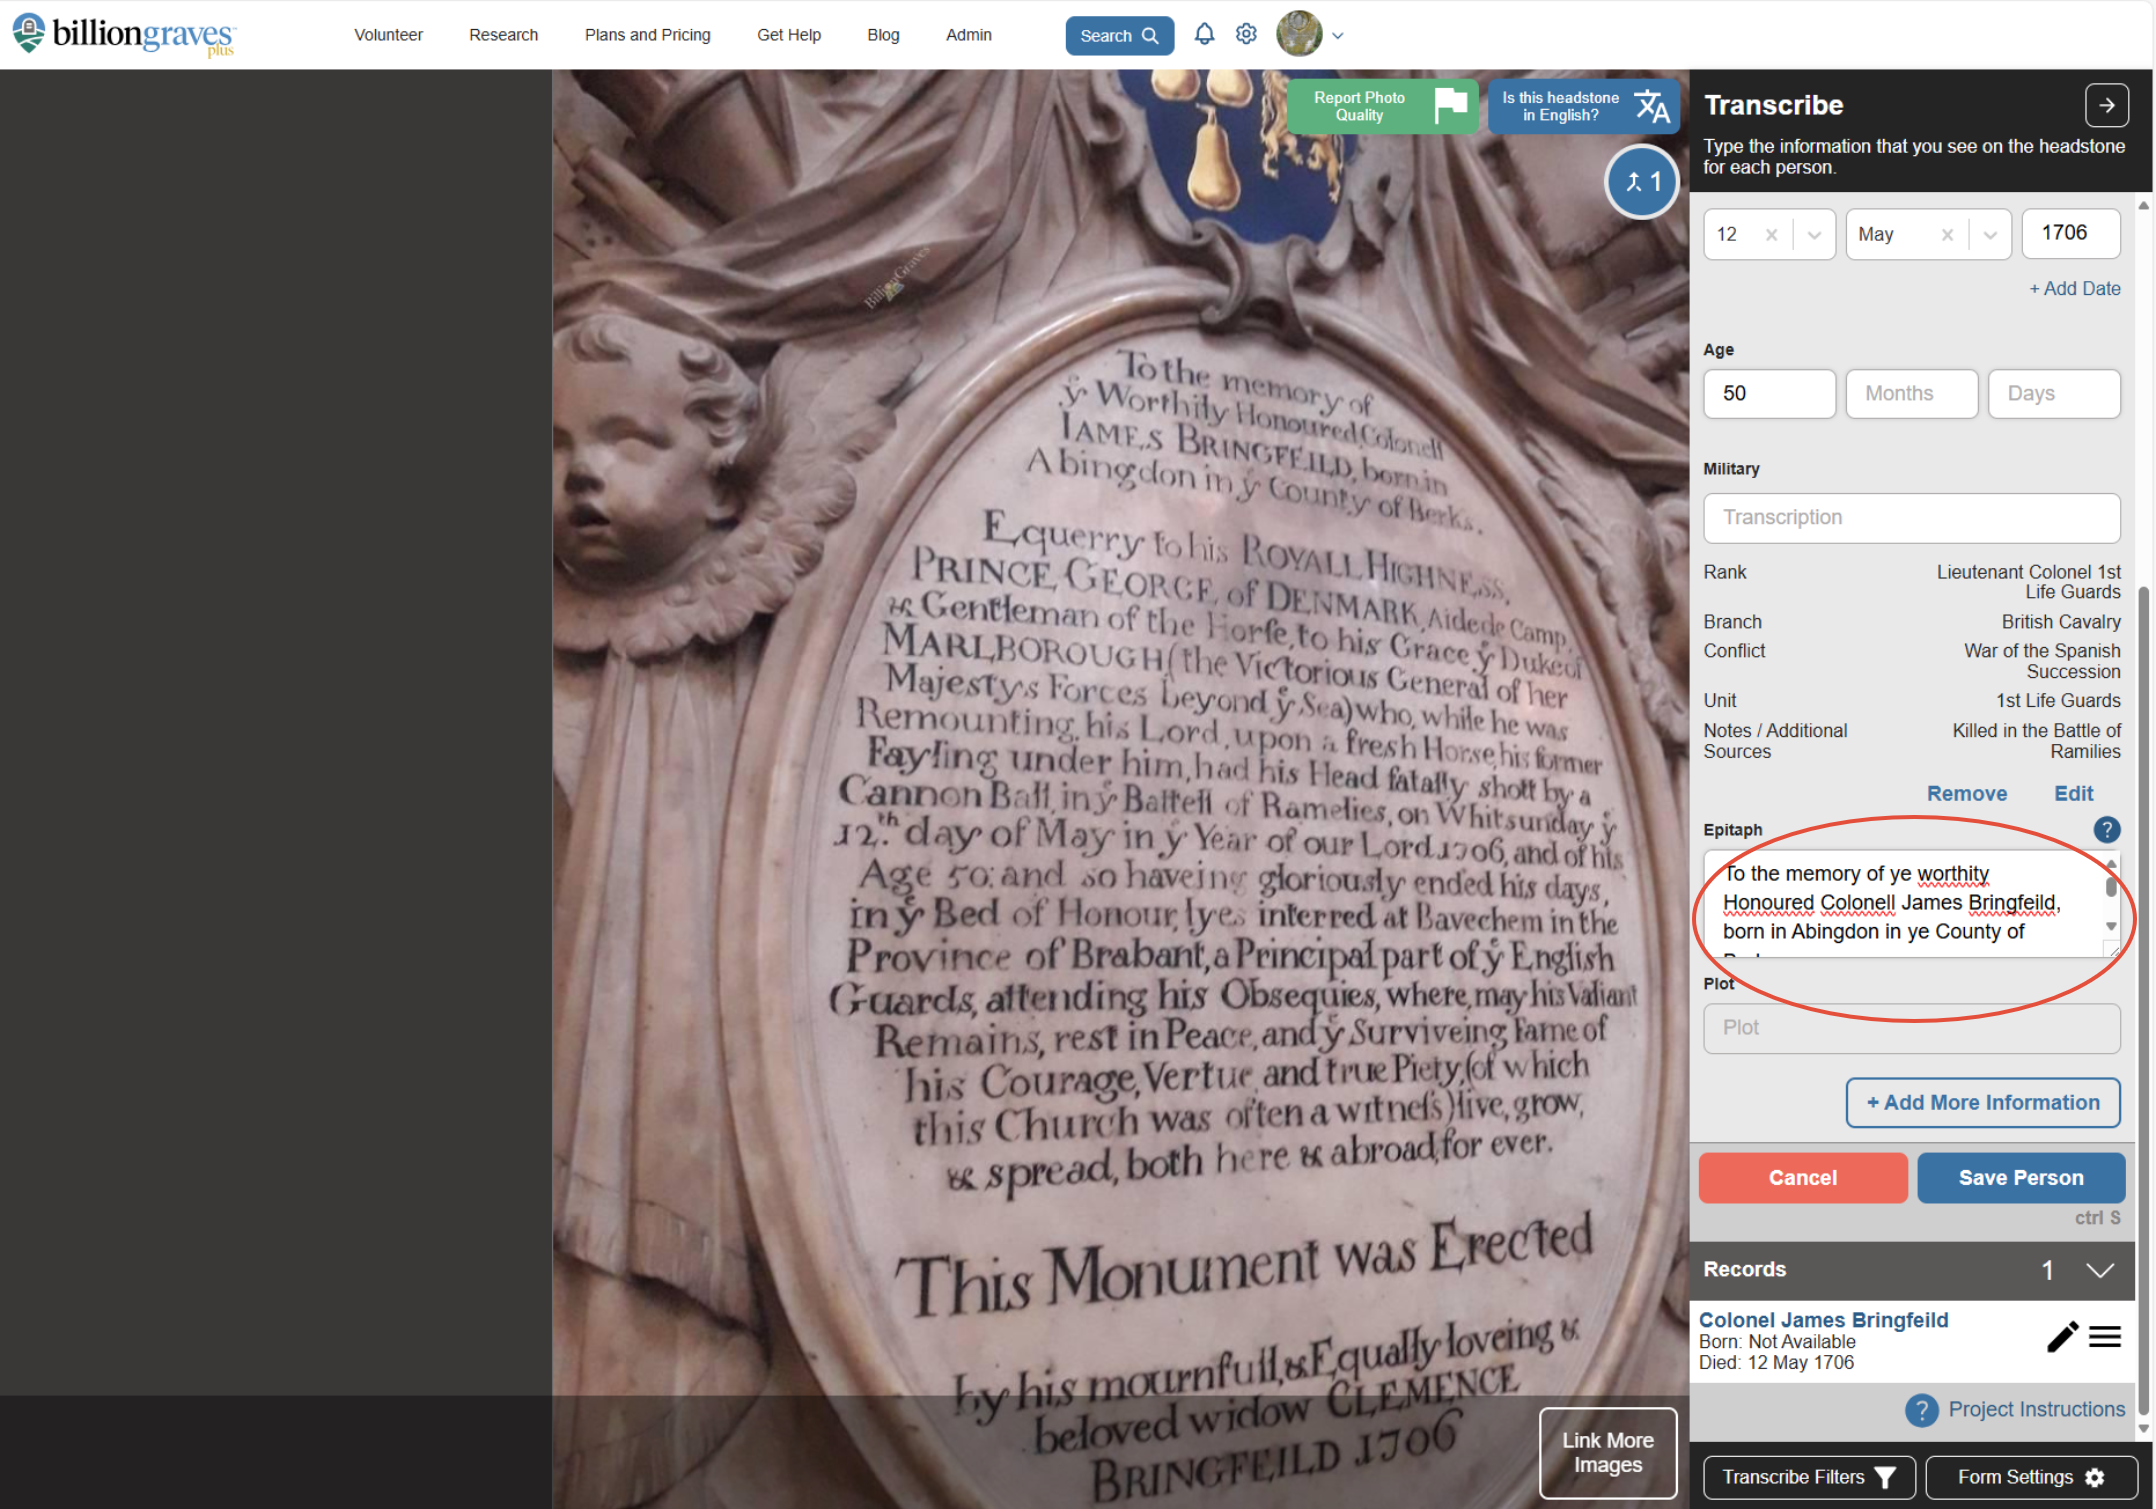This screenshot has width=2156, height=1509.
Task: Click the pencil edit icon for record
Action: (2061, 1337)
